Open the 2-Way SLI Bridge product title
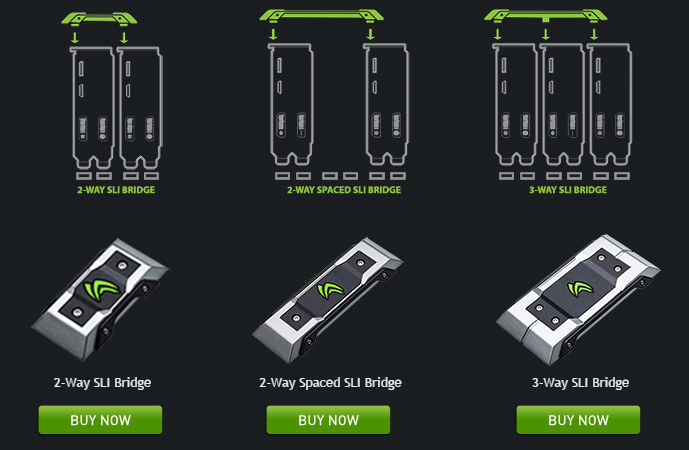 [102, 383]
